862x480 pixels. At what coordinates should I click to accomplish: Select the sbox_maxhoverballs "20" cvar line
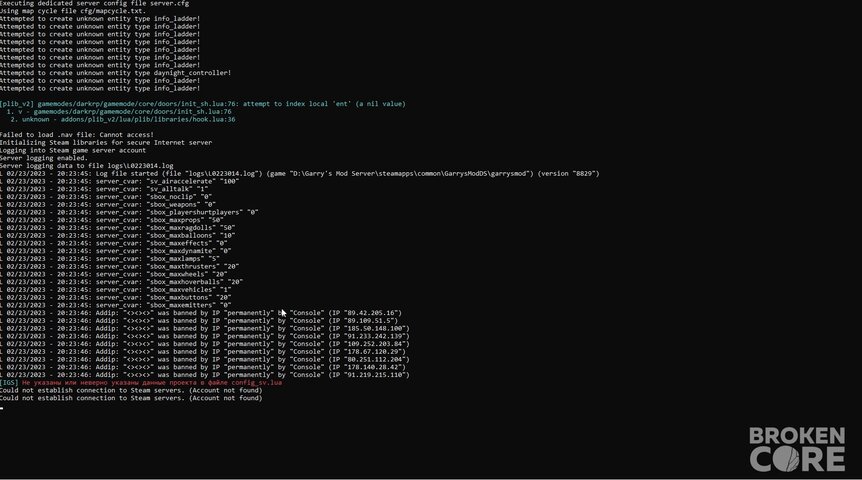point(121,282)
